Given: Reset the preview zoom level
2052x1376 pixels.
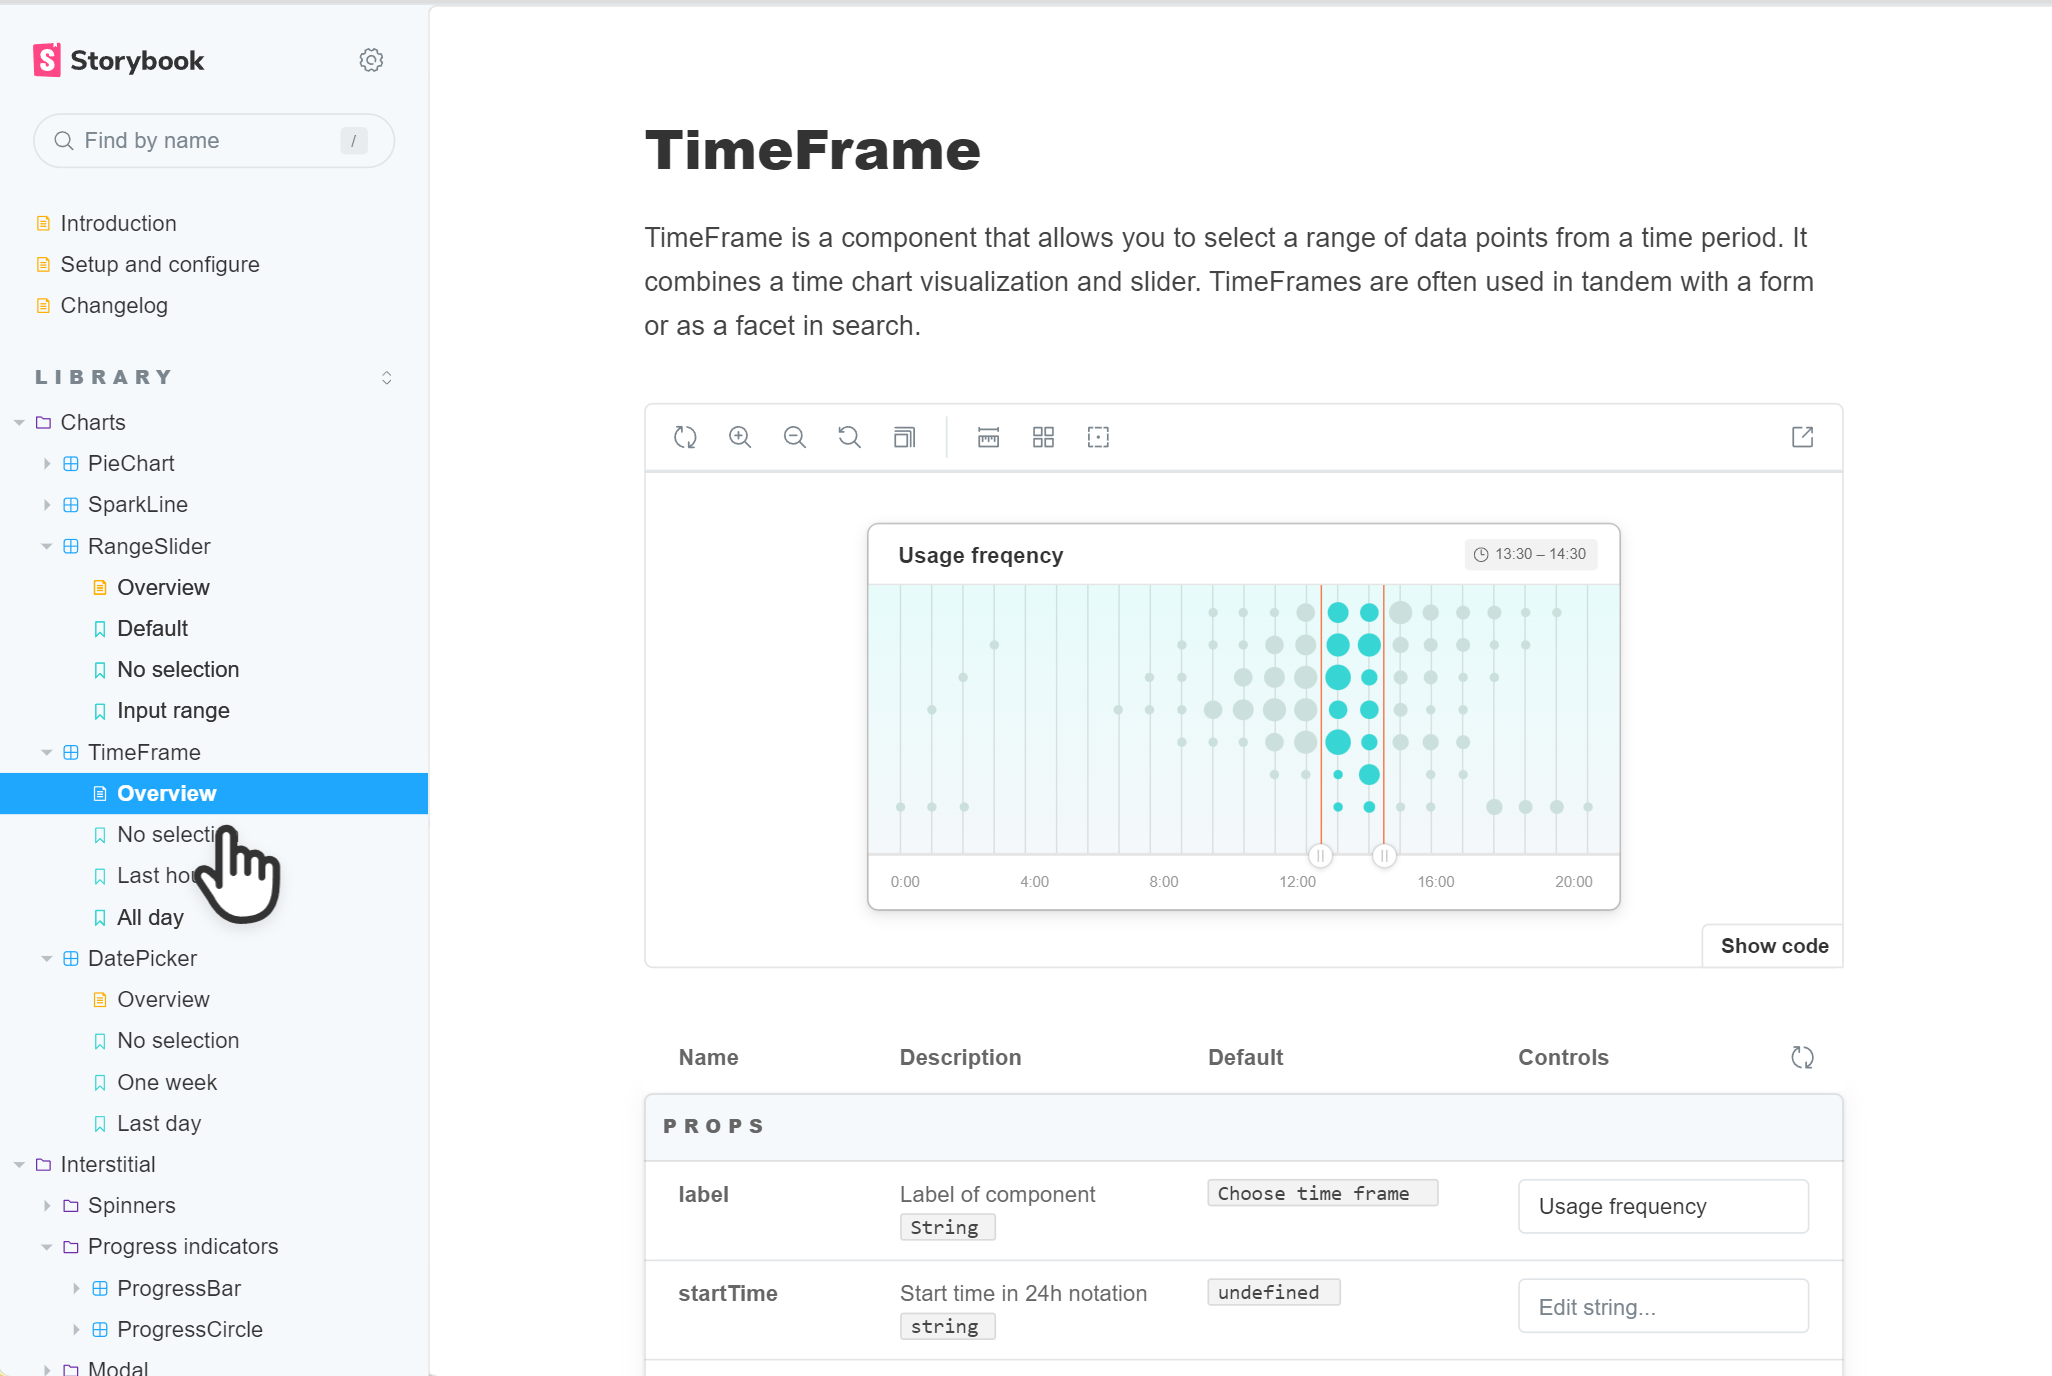Looking at the screenshot, I should click(848, 437).
